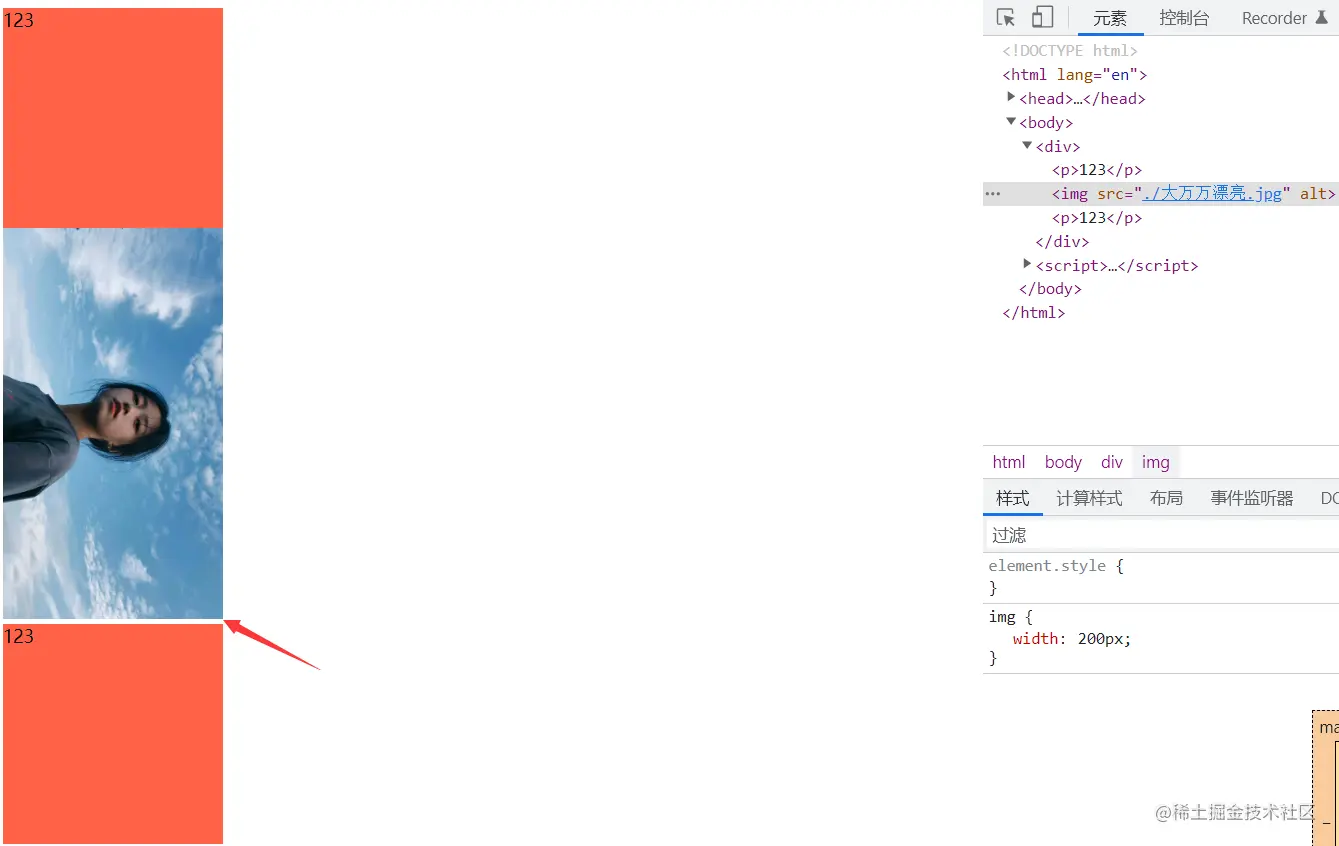The height and width of the screenshot is (846, 1339).
Task: Select the body breadcrumb
Action: pos(1063,462)
